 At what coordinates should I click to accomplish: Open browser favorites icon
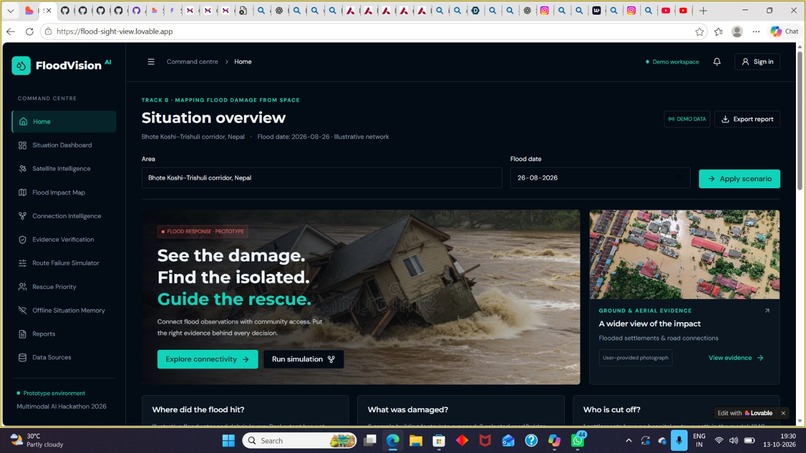click(x=719, y=31)
